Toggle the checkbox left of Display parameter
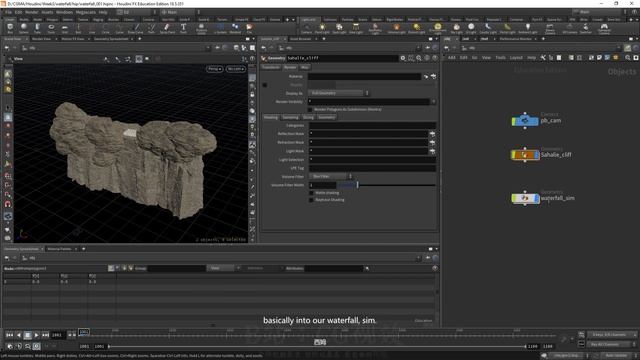Screen dimensions: 640x360 coord(264,85)
